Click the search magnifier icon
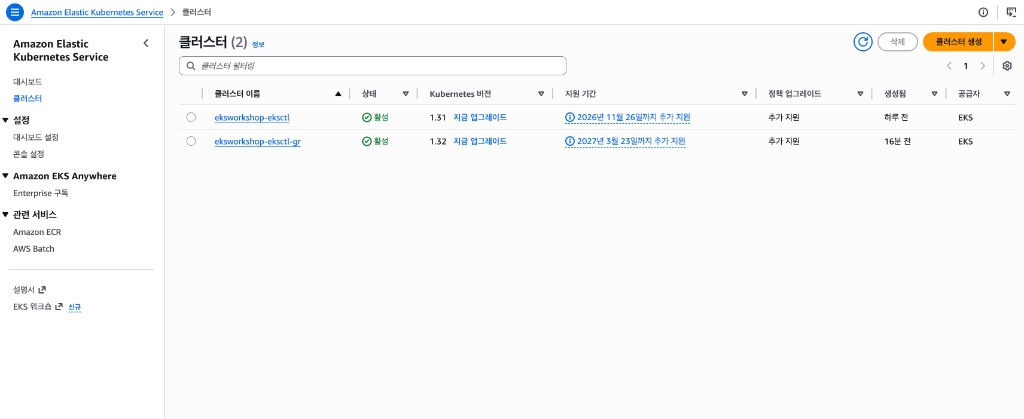1024x419 pixels. click(191, 66)
